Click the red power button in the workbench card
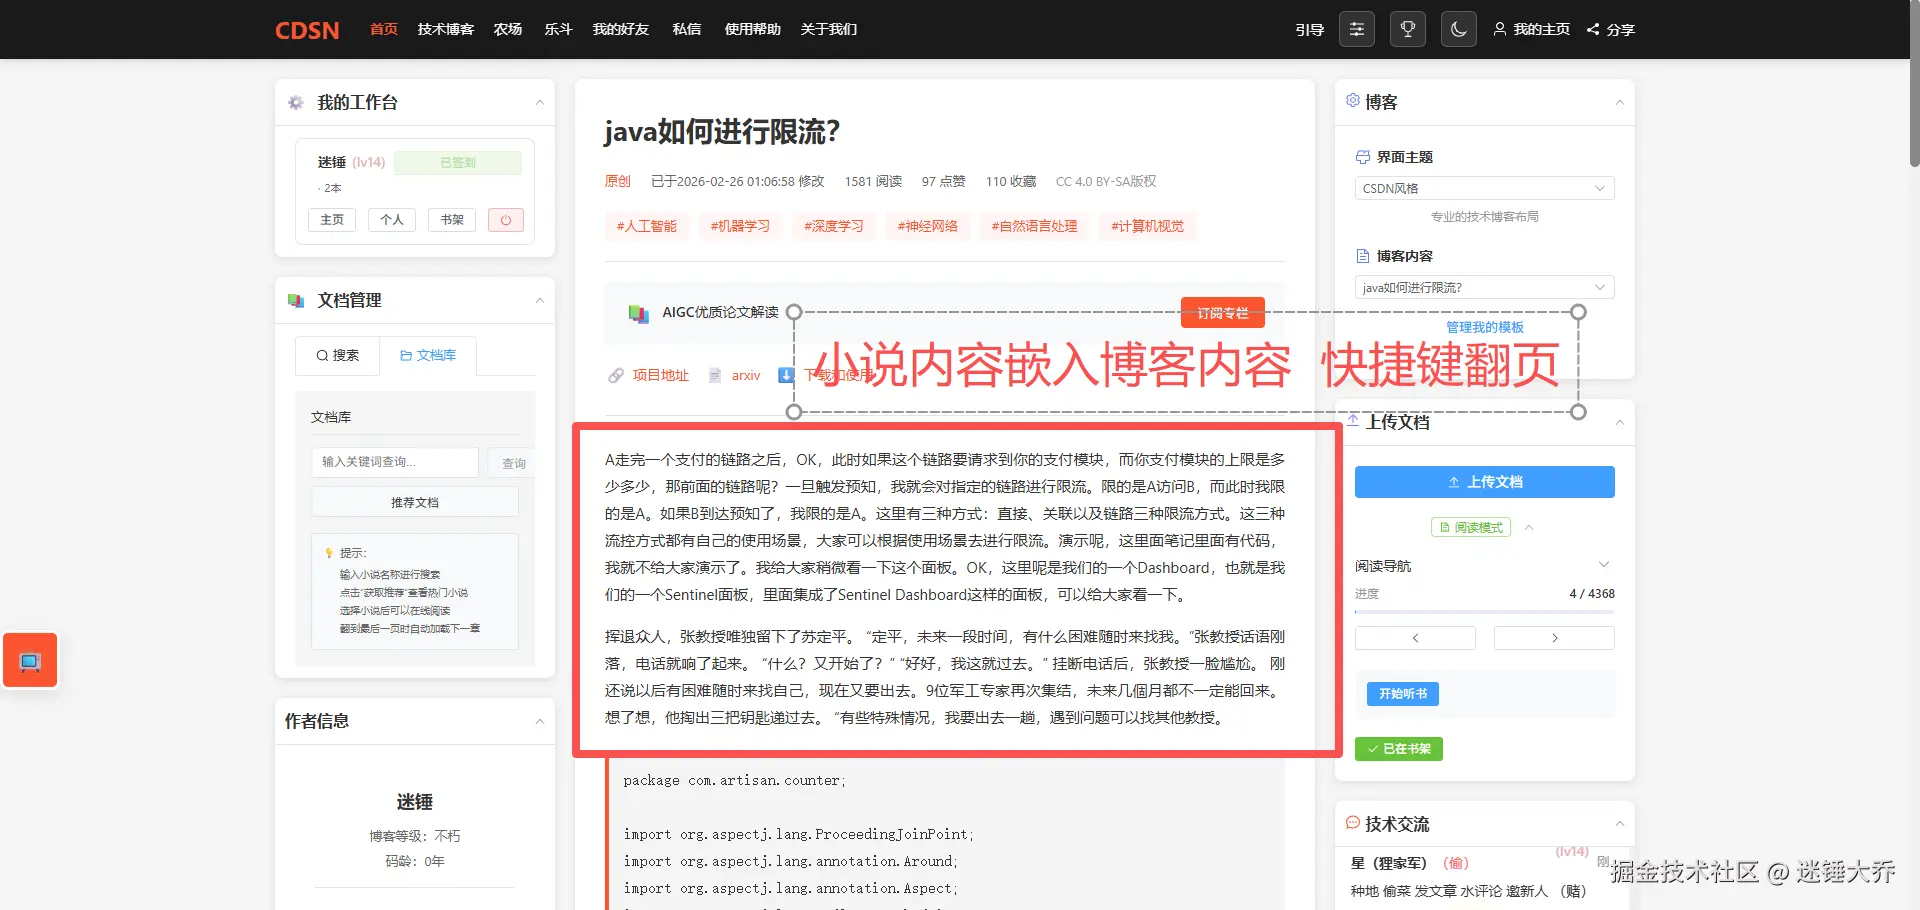Viewport: 1920px width, 910px height. tap(506, 220)
